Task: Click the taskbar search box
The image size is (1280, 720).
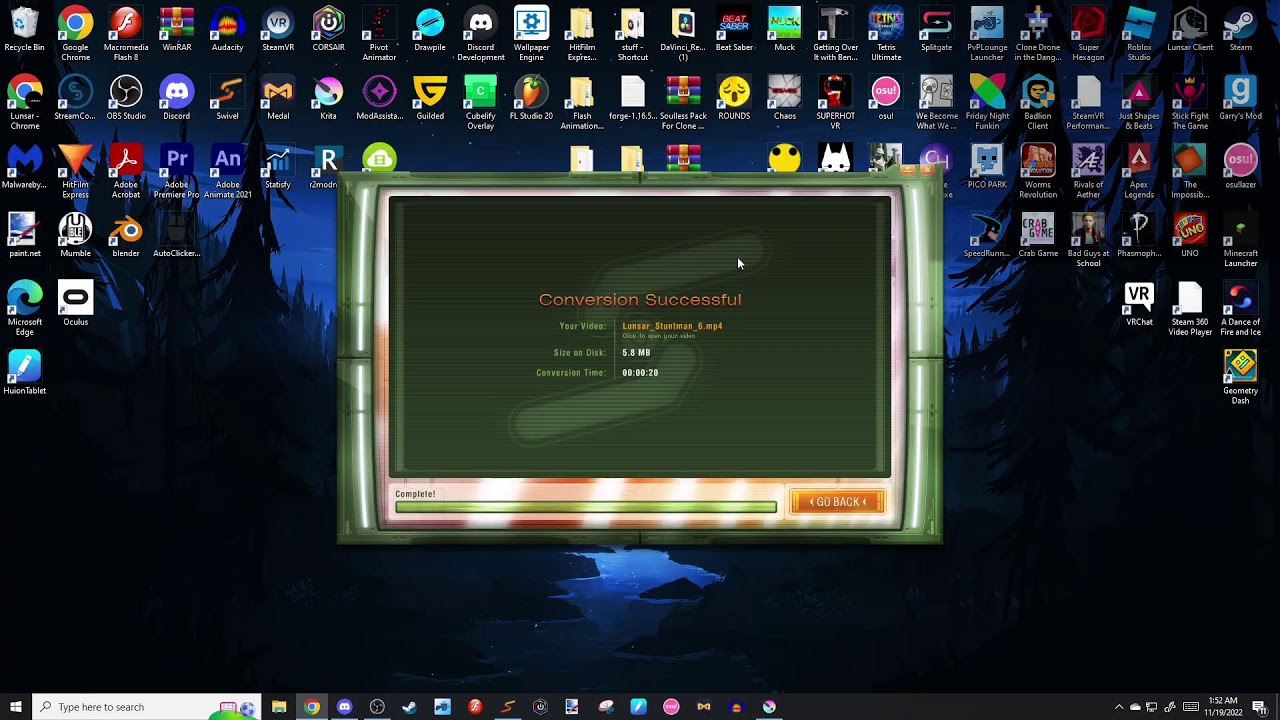Action: 147,707
